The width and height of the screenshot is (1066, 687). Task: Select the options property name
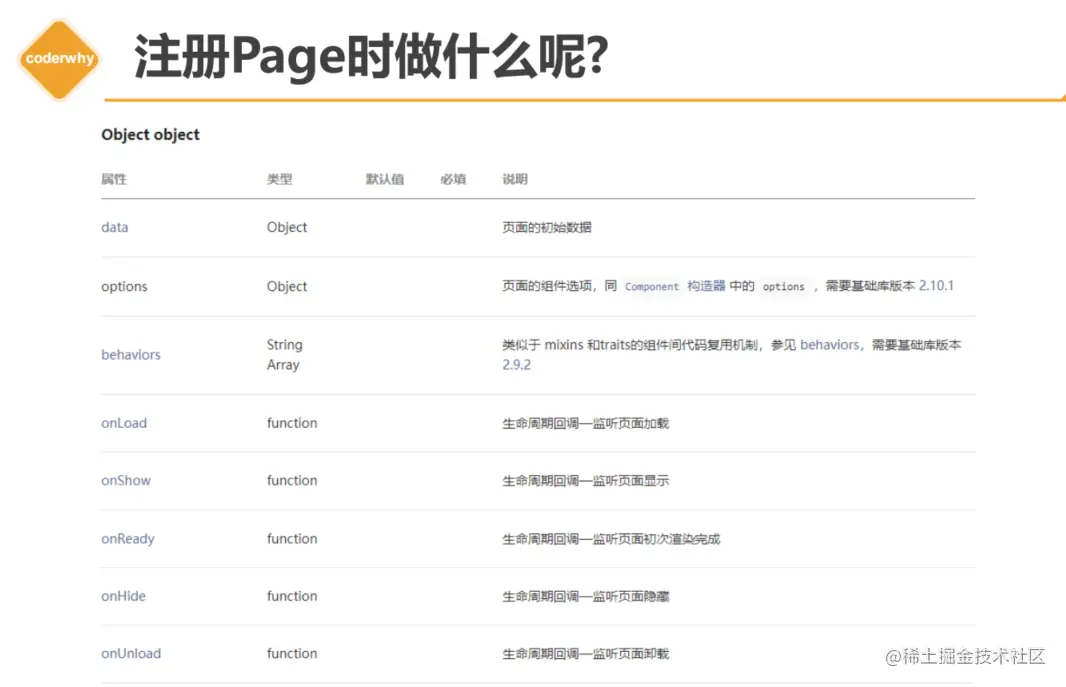click(x=124, y=286)
